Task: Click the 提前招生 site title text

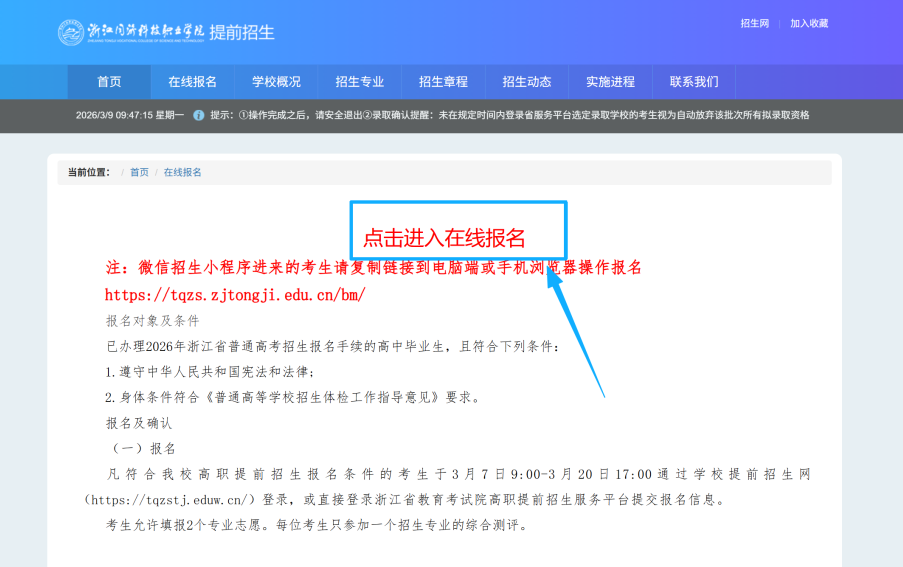Action: pyautogui.click(x=242, y=32)
